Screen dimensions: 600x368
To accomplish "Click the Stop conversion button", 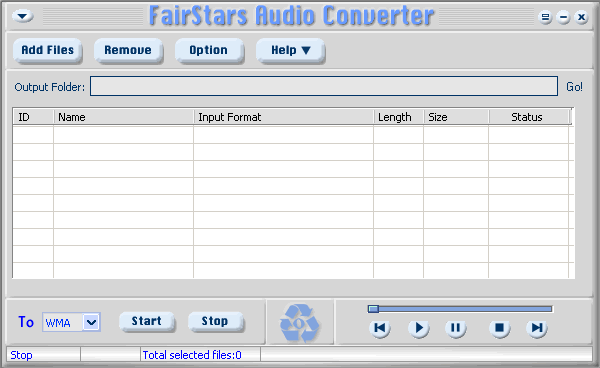I will (215, 321).
